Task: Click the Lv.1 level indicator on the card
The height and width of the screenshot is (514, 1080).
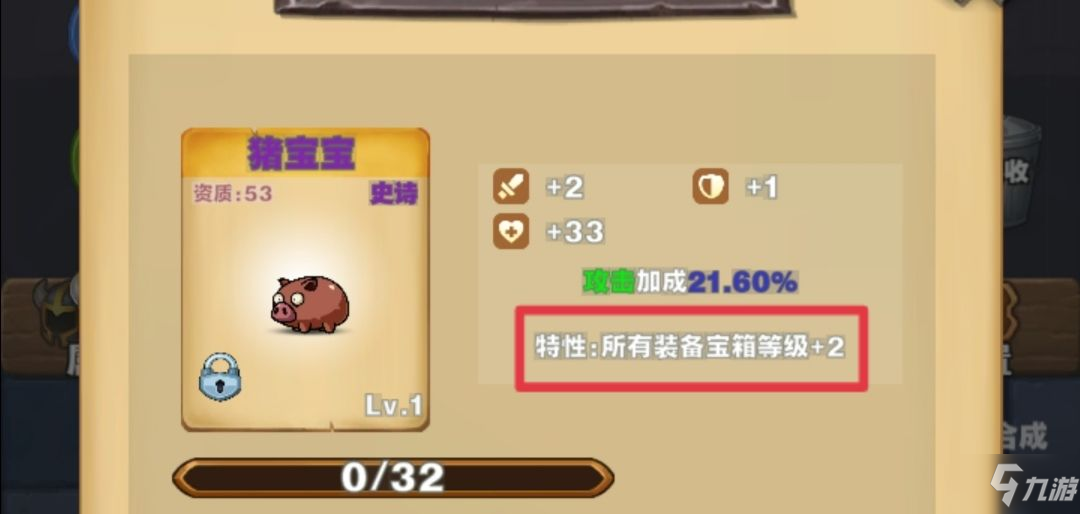Action: (x=393, y=406)
